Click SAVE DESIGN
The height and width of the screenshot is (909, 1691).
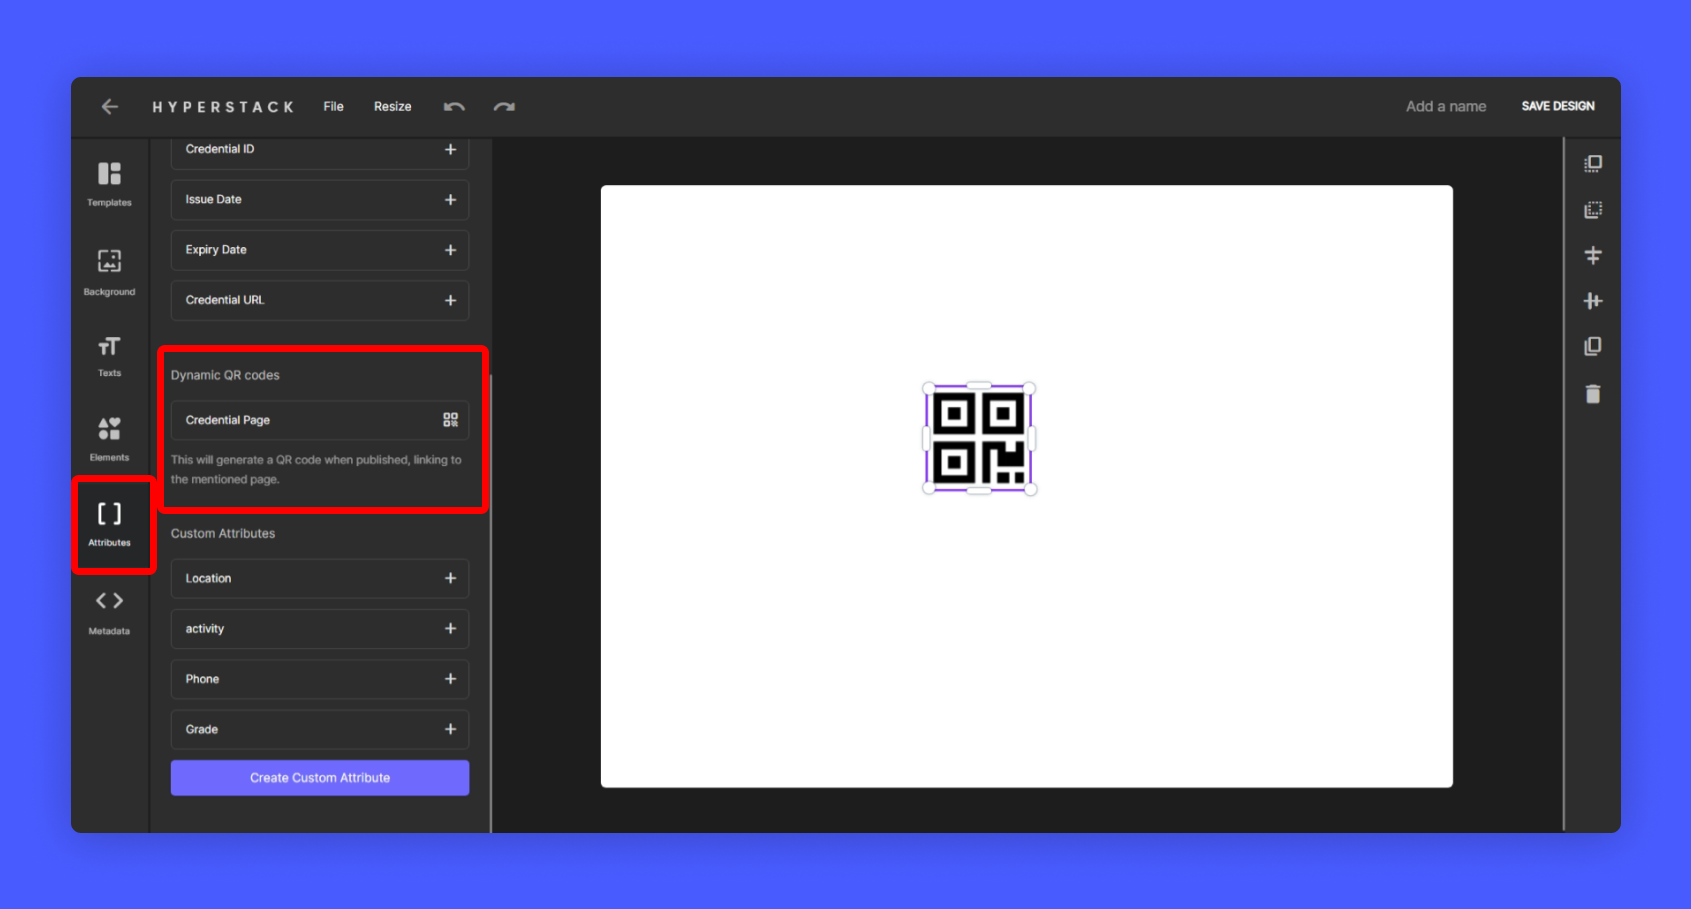pos(1557,106)
